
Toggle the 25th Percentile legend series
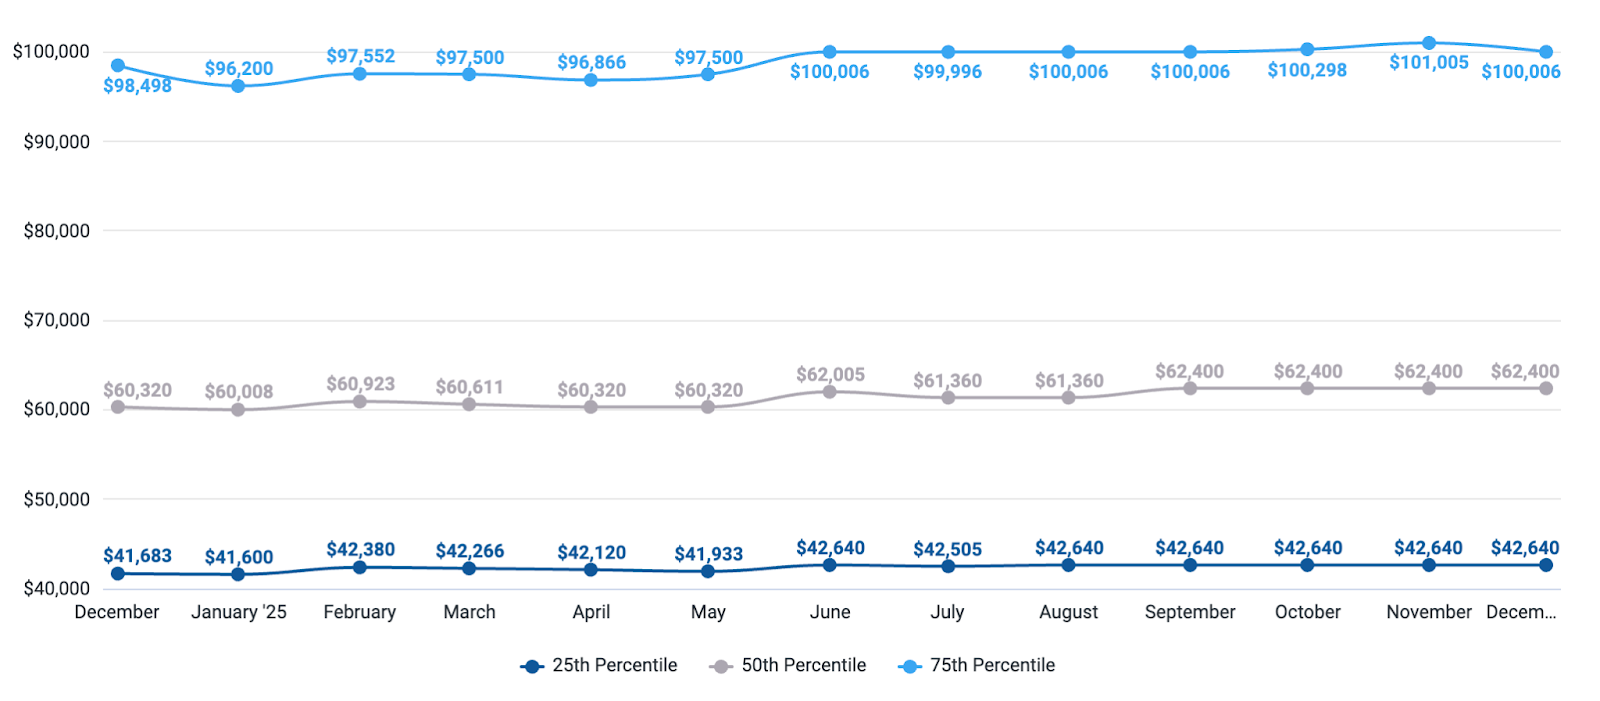614,666
